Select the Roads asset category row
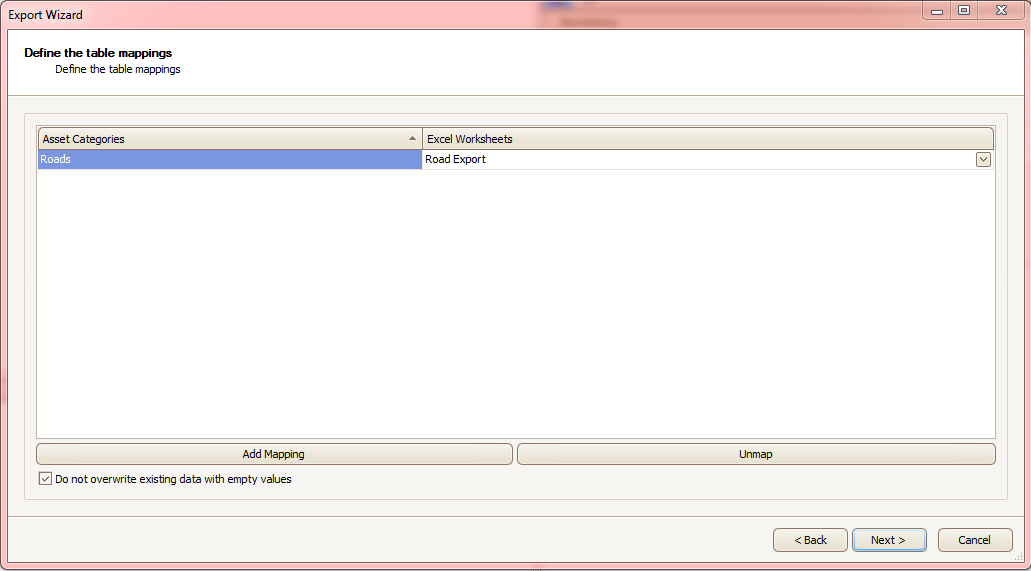 pos(229,159)
